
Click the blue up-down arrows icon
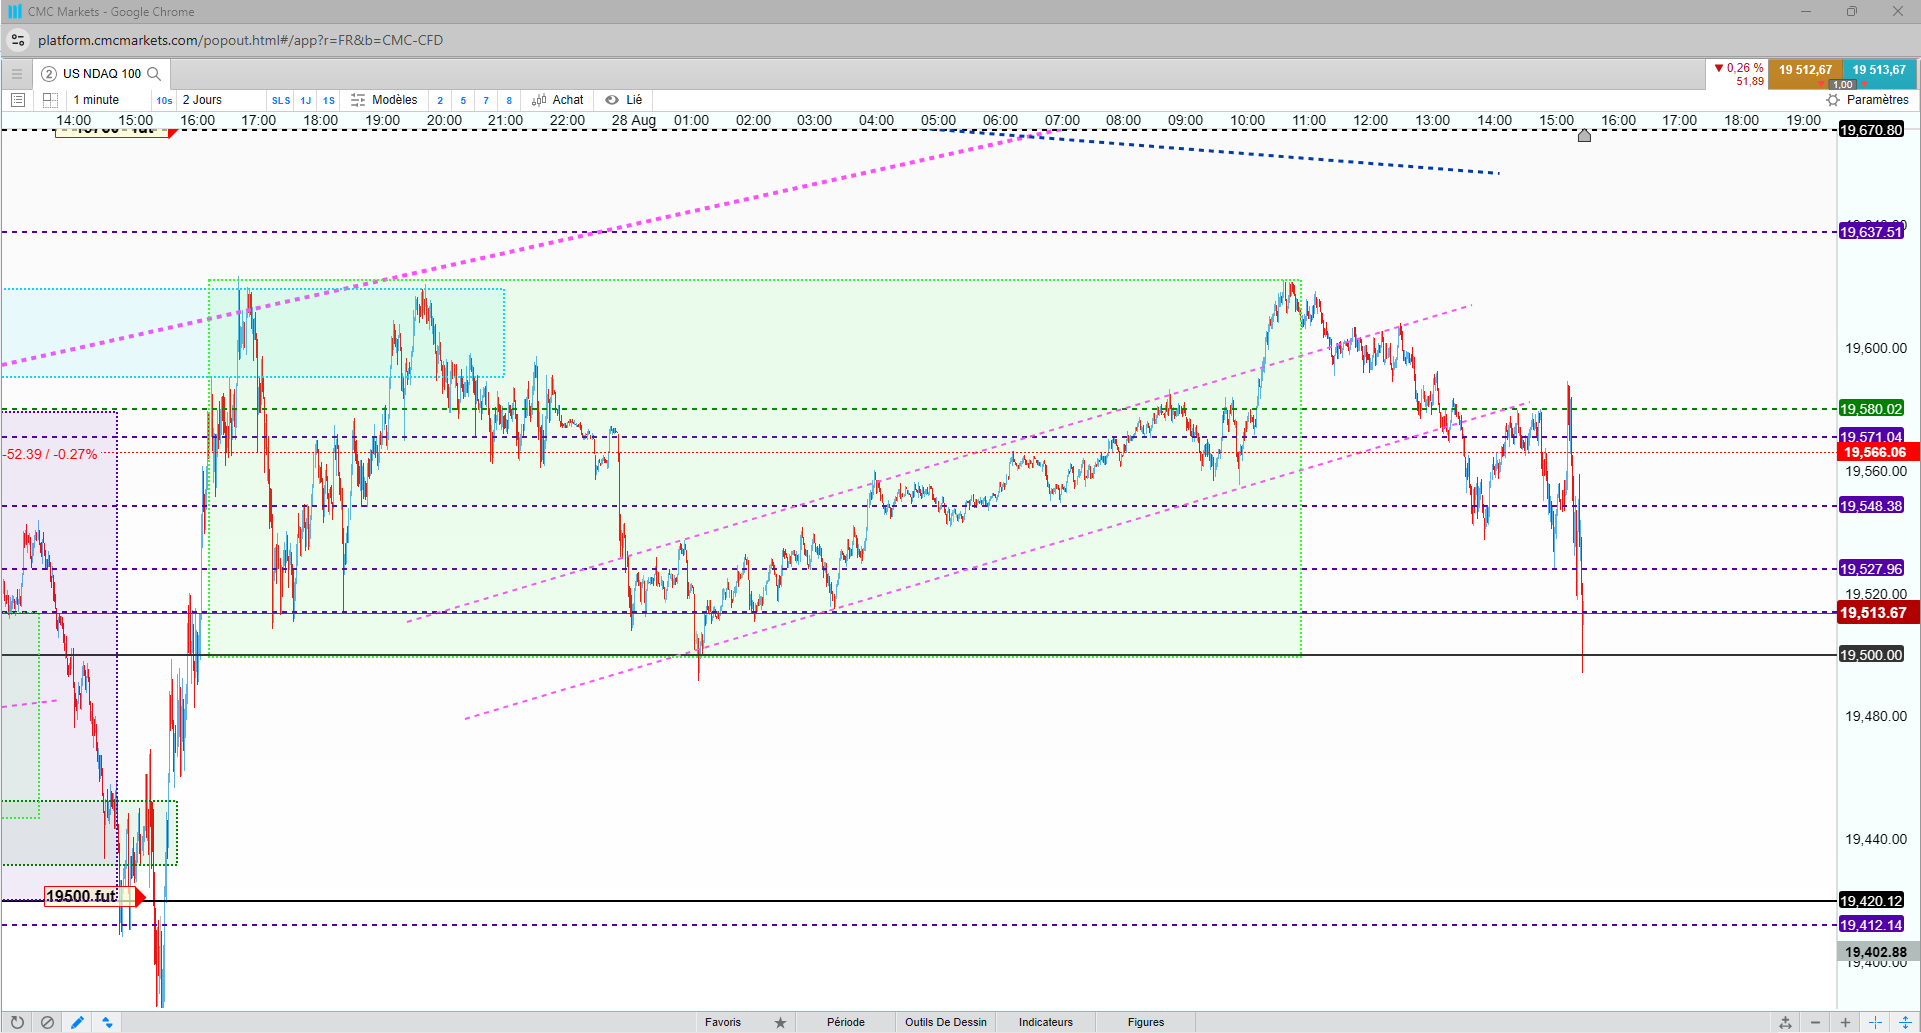[107, 1022]
